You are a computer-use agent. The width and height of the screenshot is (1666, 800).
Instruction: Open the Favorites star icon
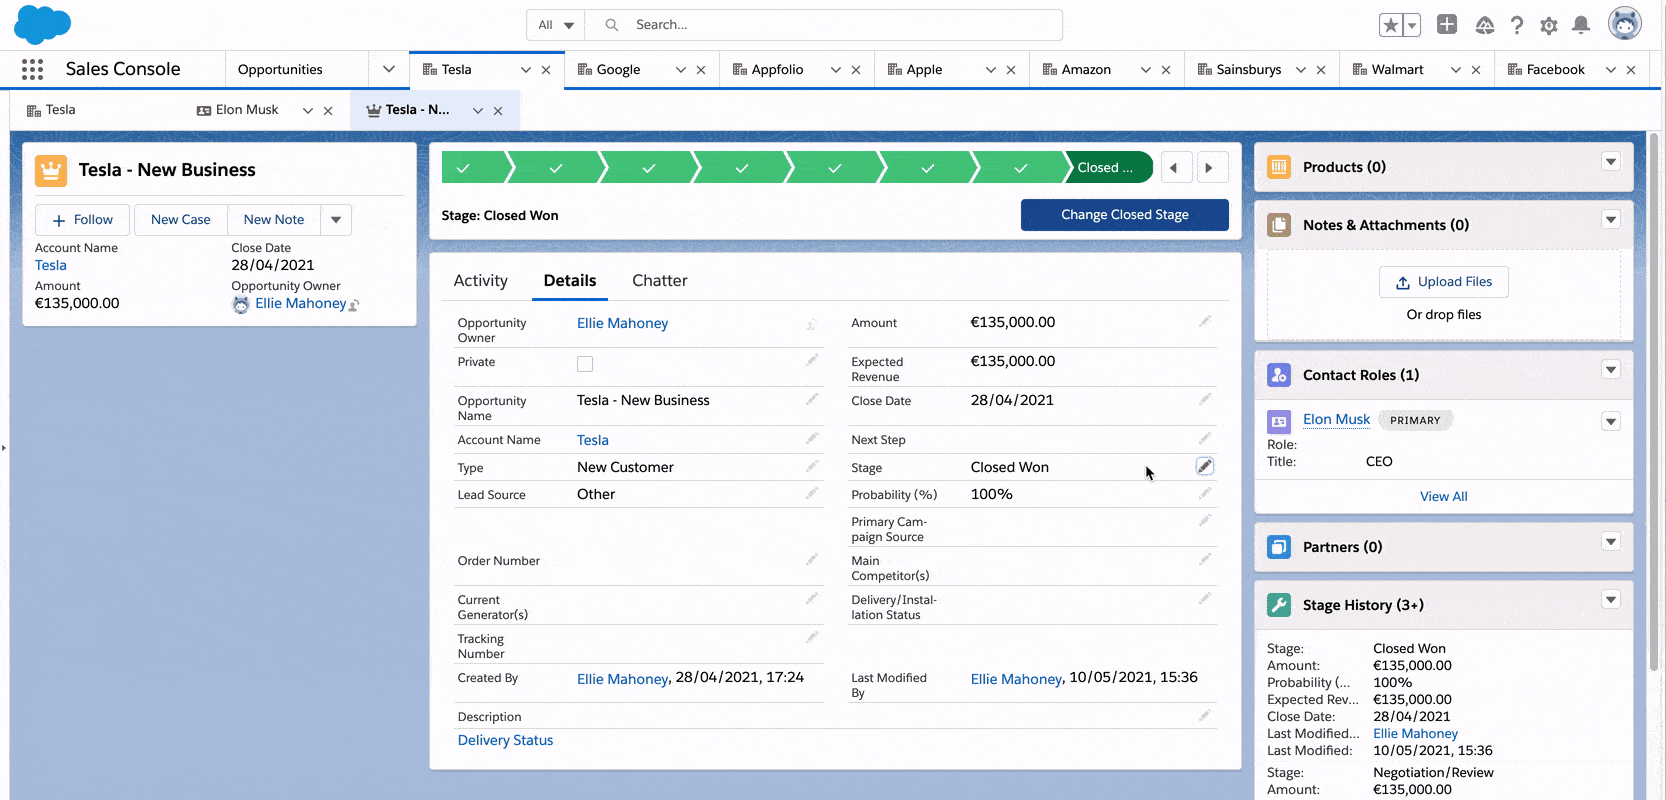point(1390,25)
